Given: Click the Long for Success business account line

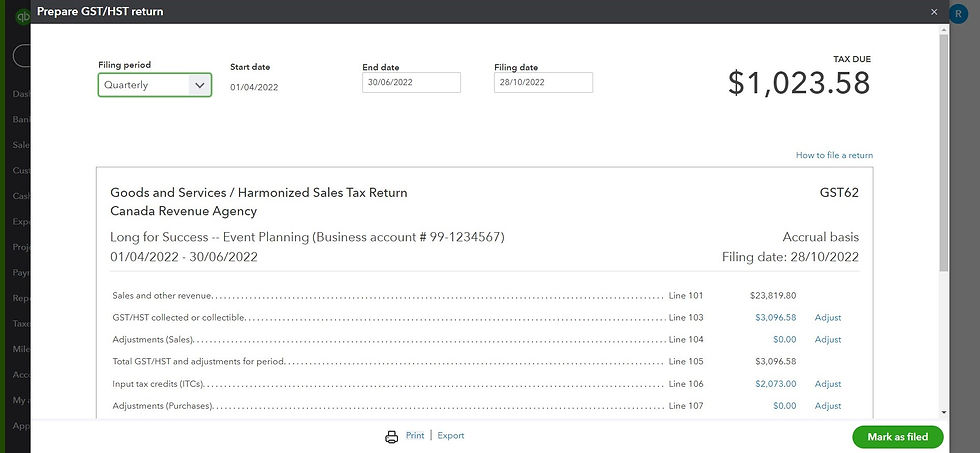Looking at the screenshot, I should (307, 237).
